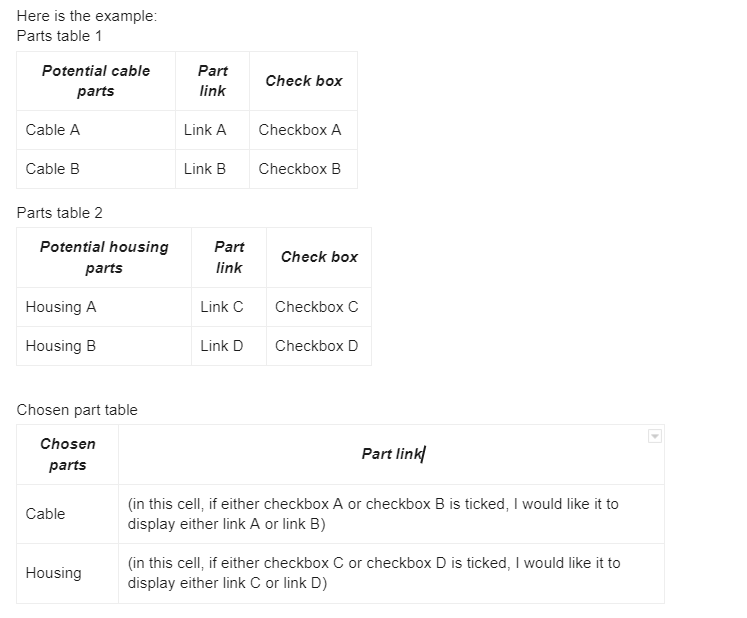Click the 'Checkbox B' cell
Image resolution: width=747 pixels, height=618 pixels.
click(303, 169)
